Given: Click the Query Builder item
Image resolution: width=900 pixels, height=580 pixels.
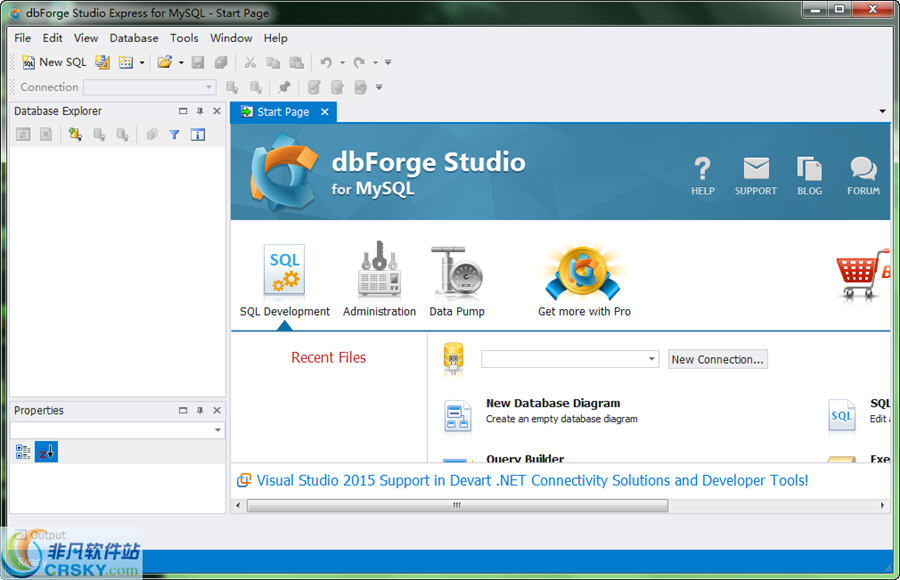Looking at the screenshot, I should [525, 459].
